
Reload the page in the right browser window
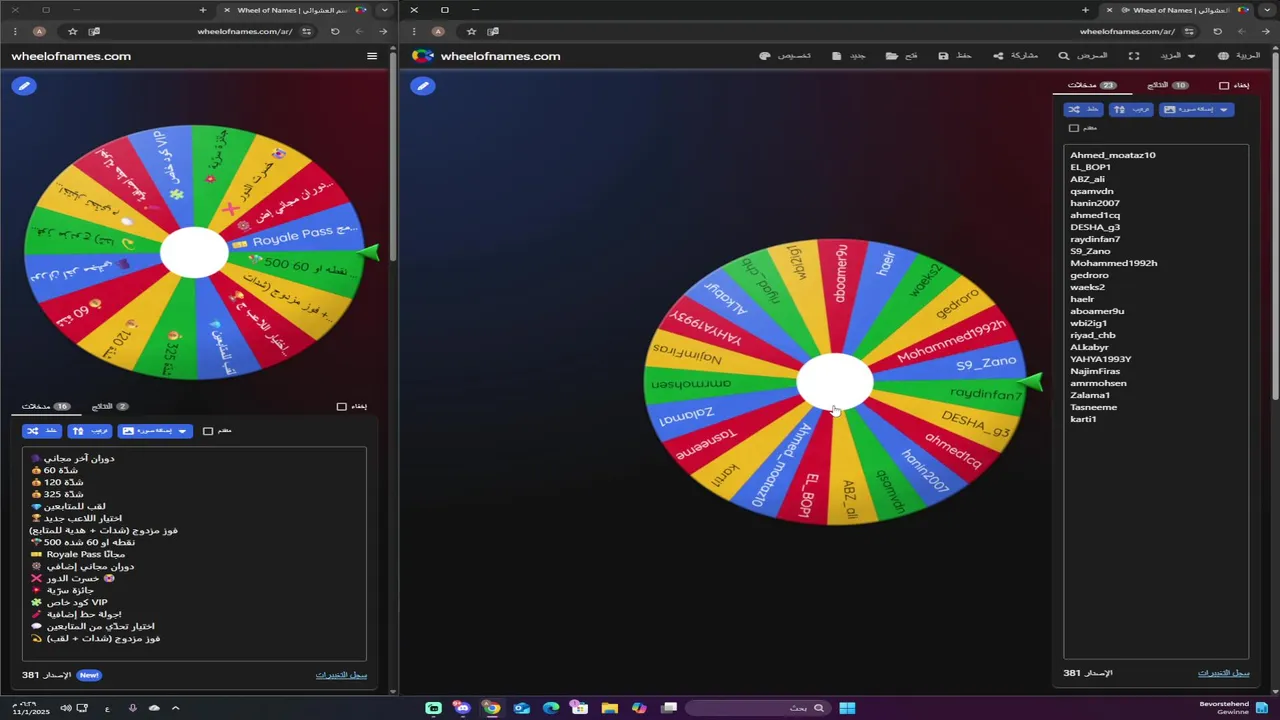coord(1217,31)
